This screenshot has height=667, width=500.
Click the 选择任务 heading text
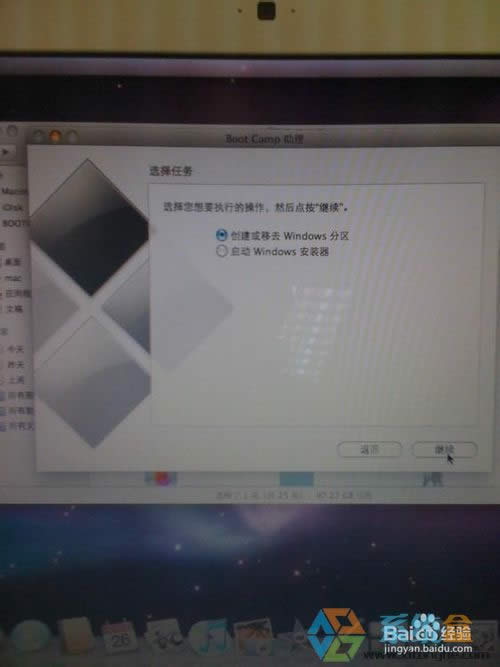coord(171,171)
